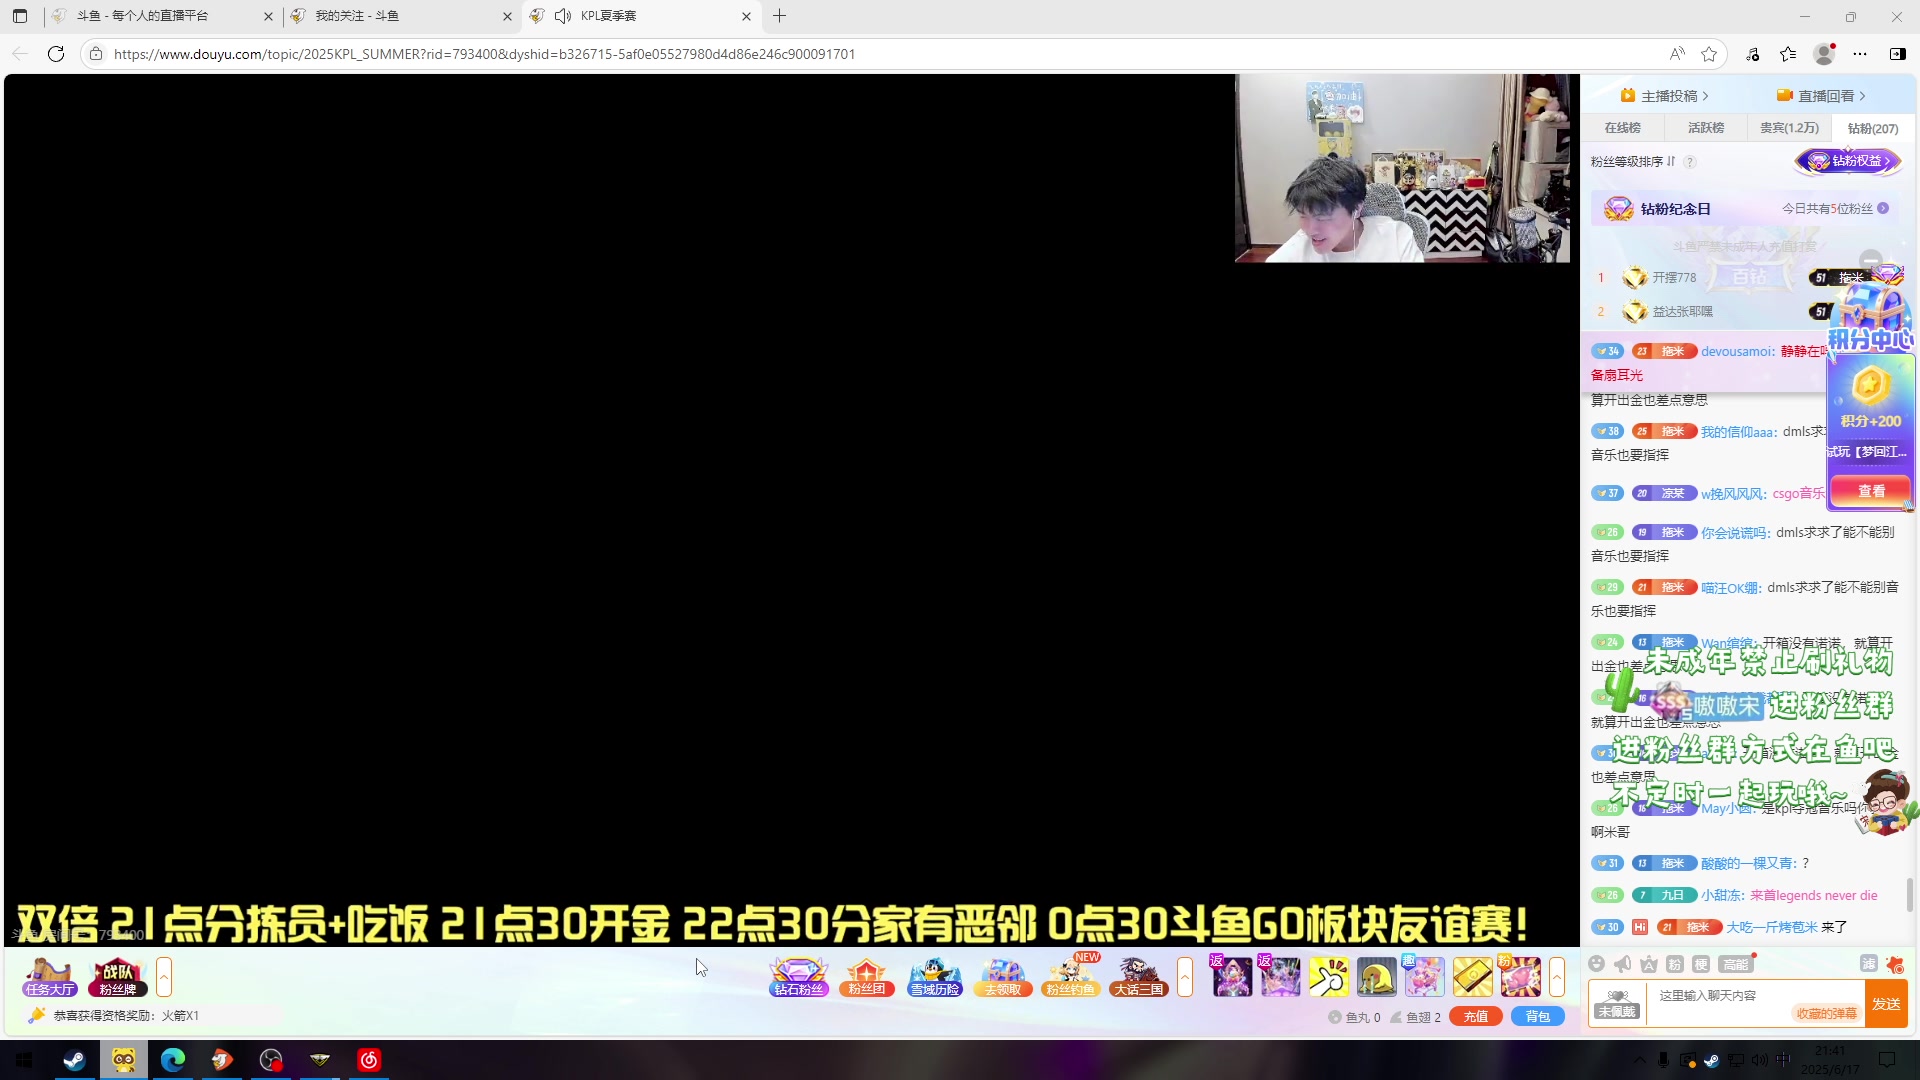Viewport: 1920px width, 1080px height.
Task: Expand 今日共有5位粉丝 arrow
Action: coord(1883,209)
